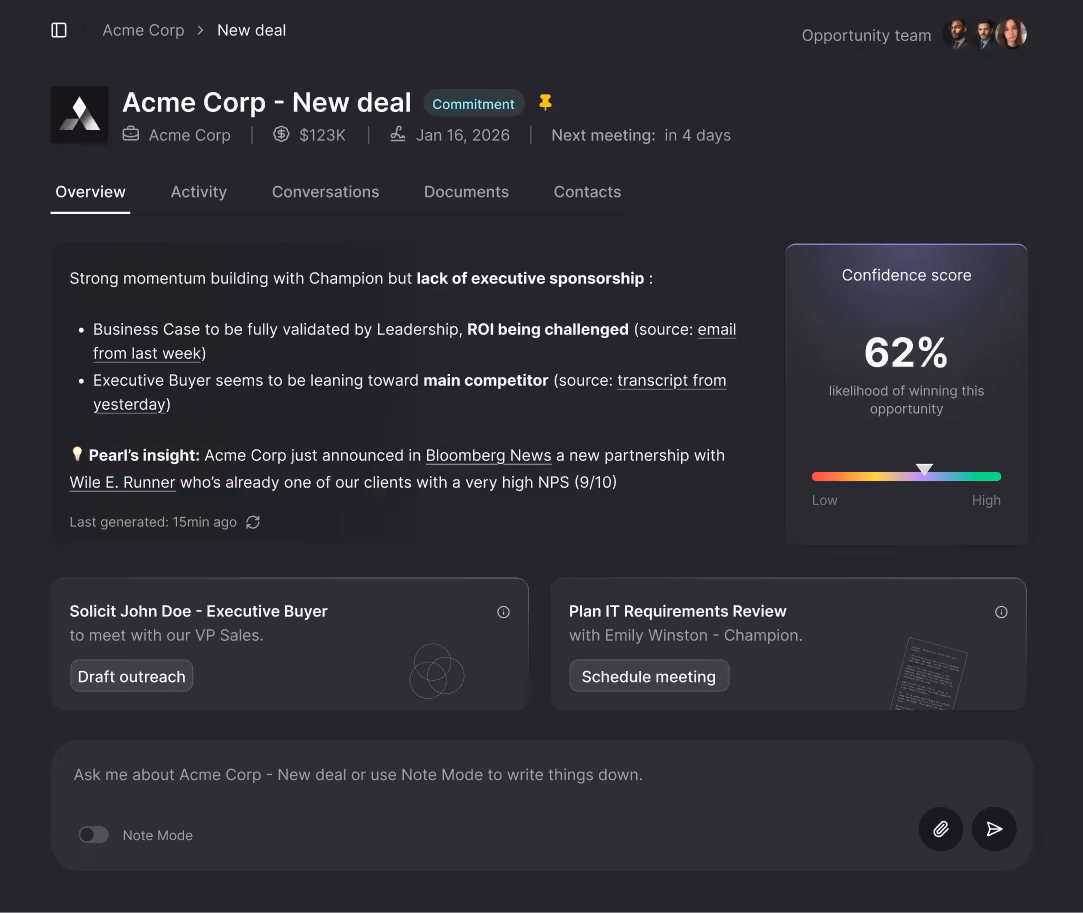1083x913 pixels.
Task: Attach a file with the paperclip icon
Action: 941,829
